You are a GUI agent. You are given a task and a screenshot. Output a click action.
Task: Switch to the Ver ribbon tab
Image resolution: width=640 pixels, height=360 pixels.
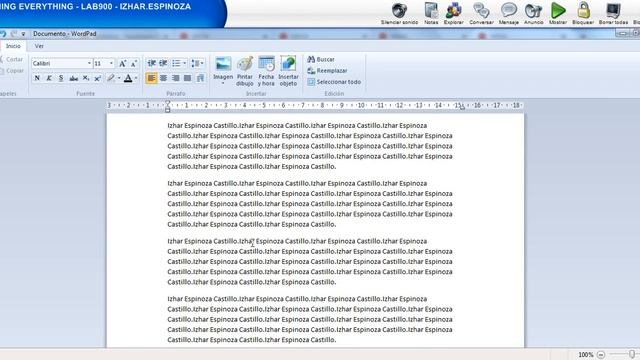(39, 46)
